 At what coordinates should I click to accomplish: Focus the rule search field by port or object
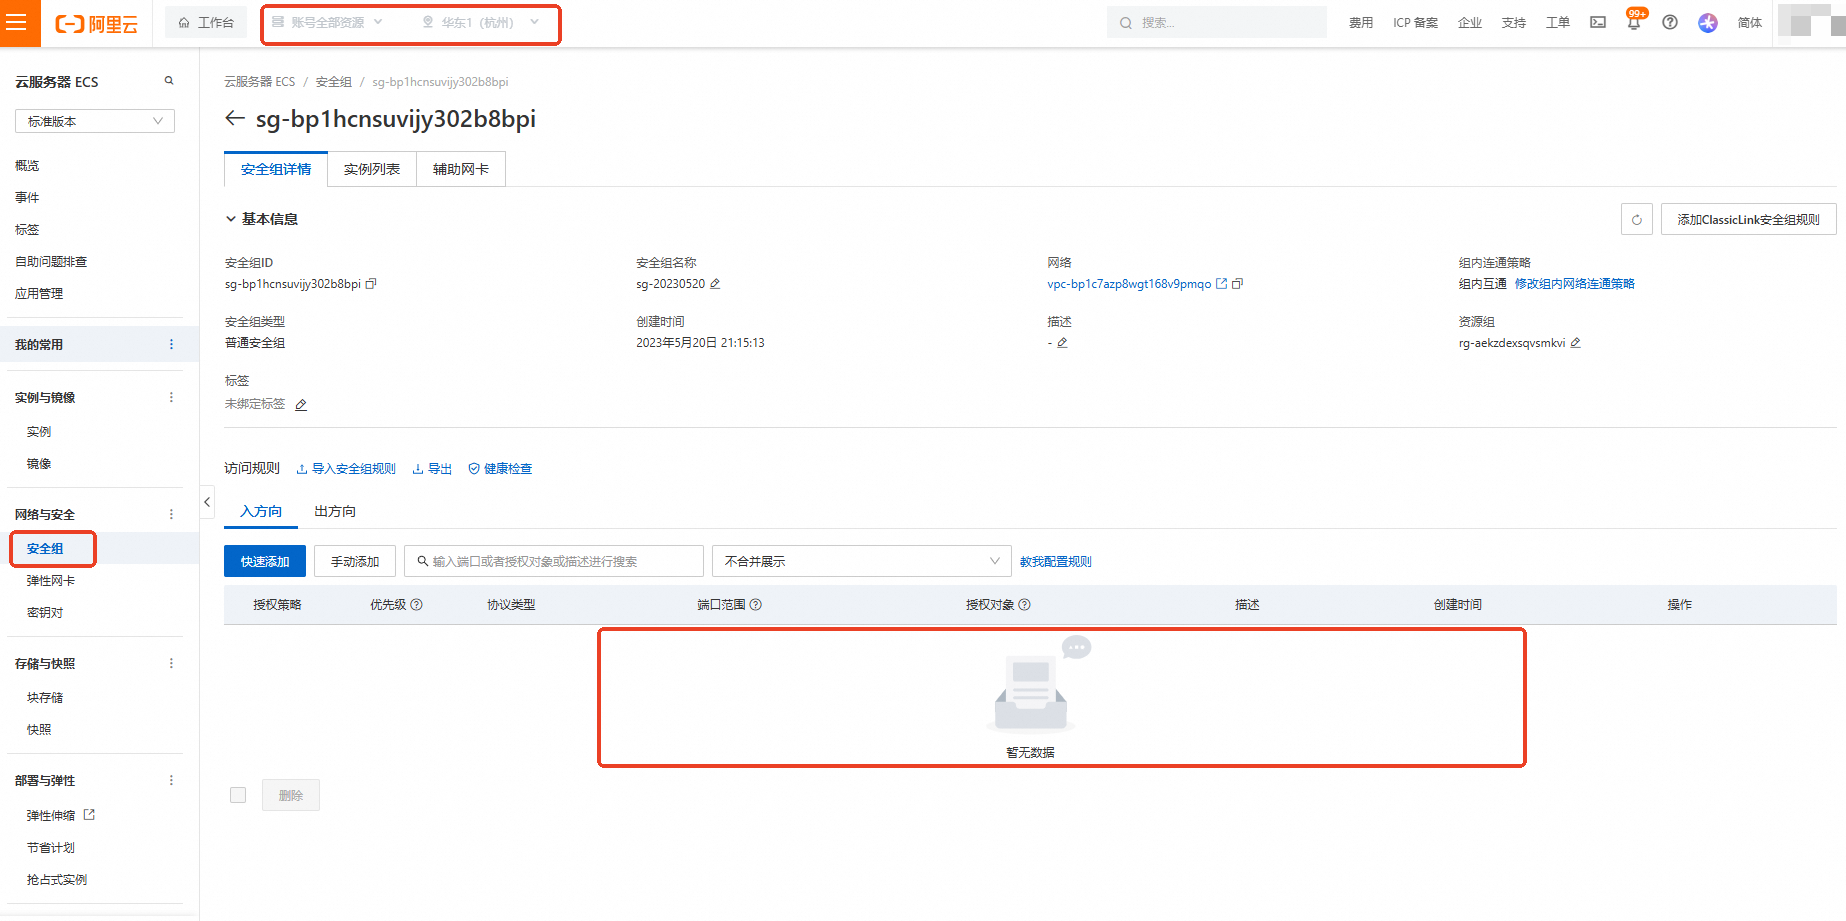(554, 561)
